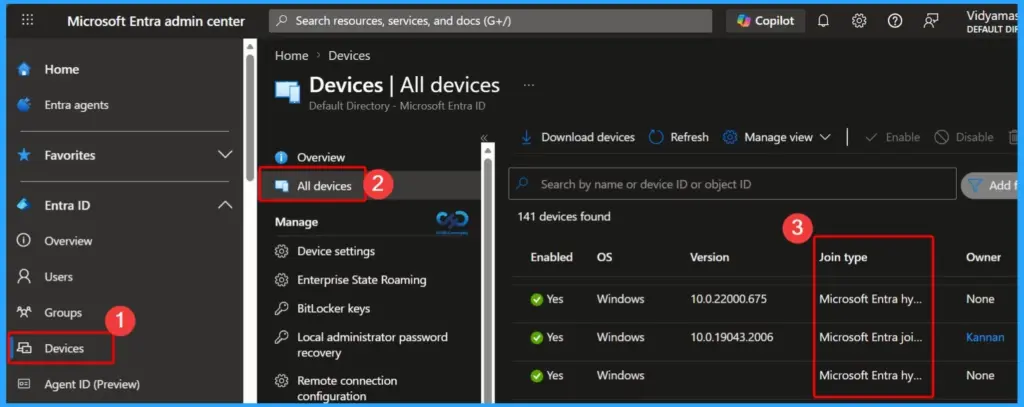Sort by the Enabled column header
Image resolution: width=1024 pixels, height=407 pixels.
(551, 257)
